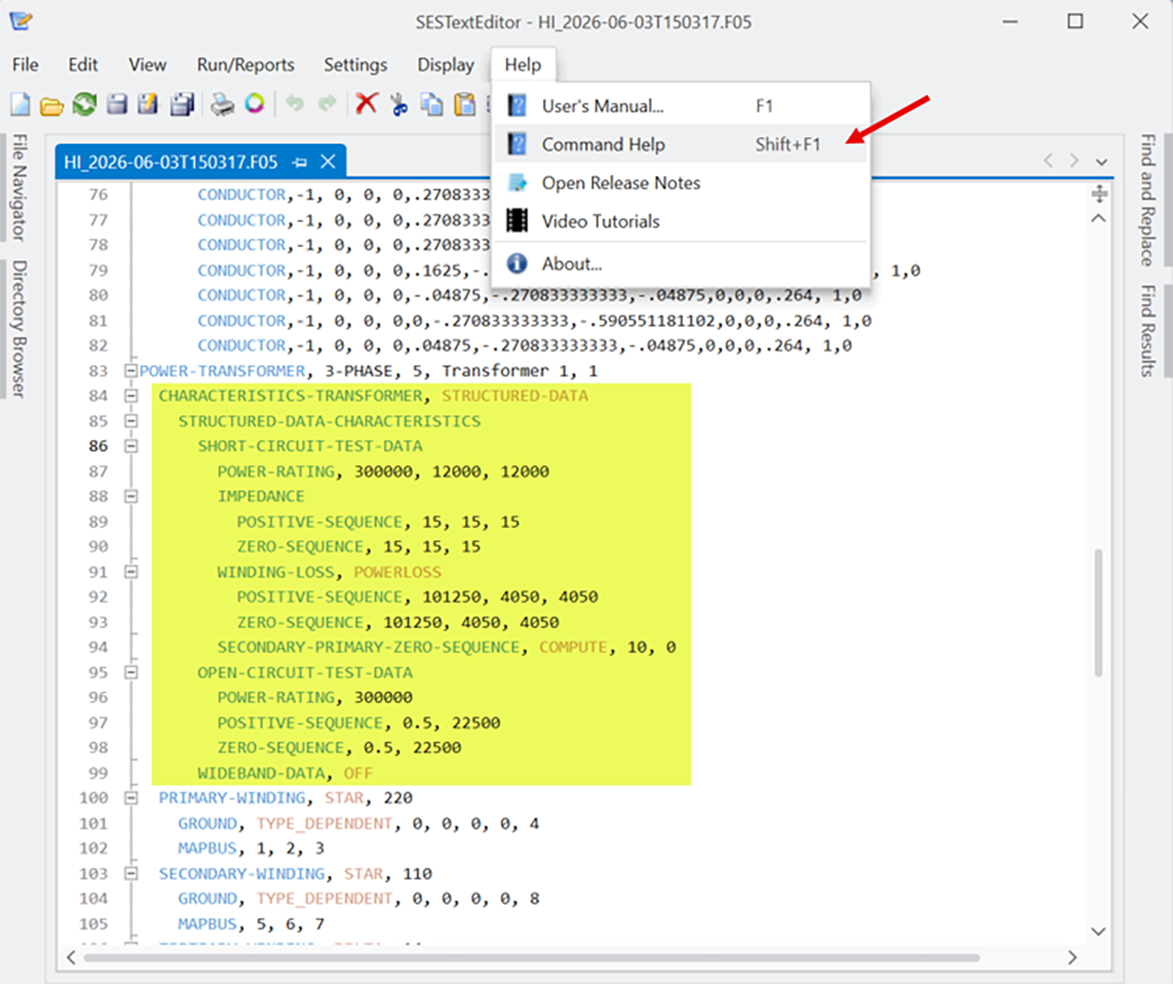Show the Directory Browser side panel

point(19,328)
